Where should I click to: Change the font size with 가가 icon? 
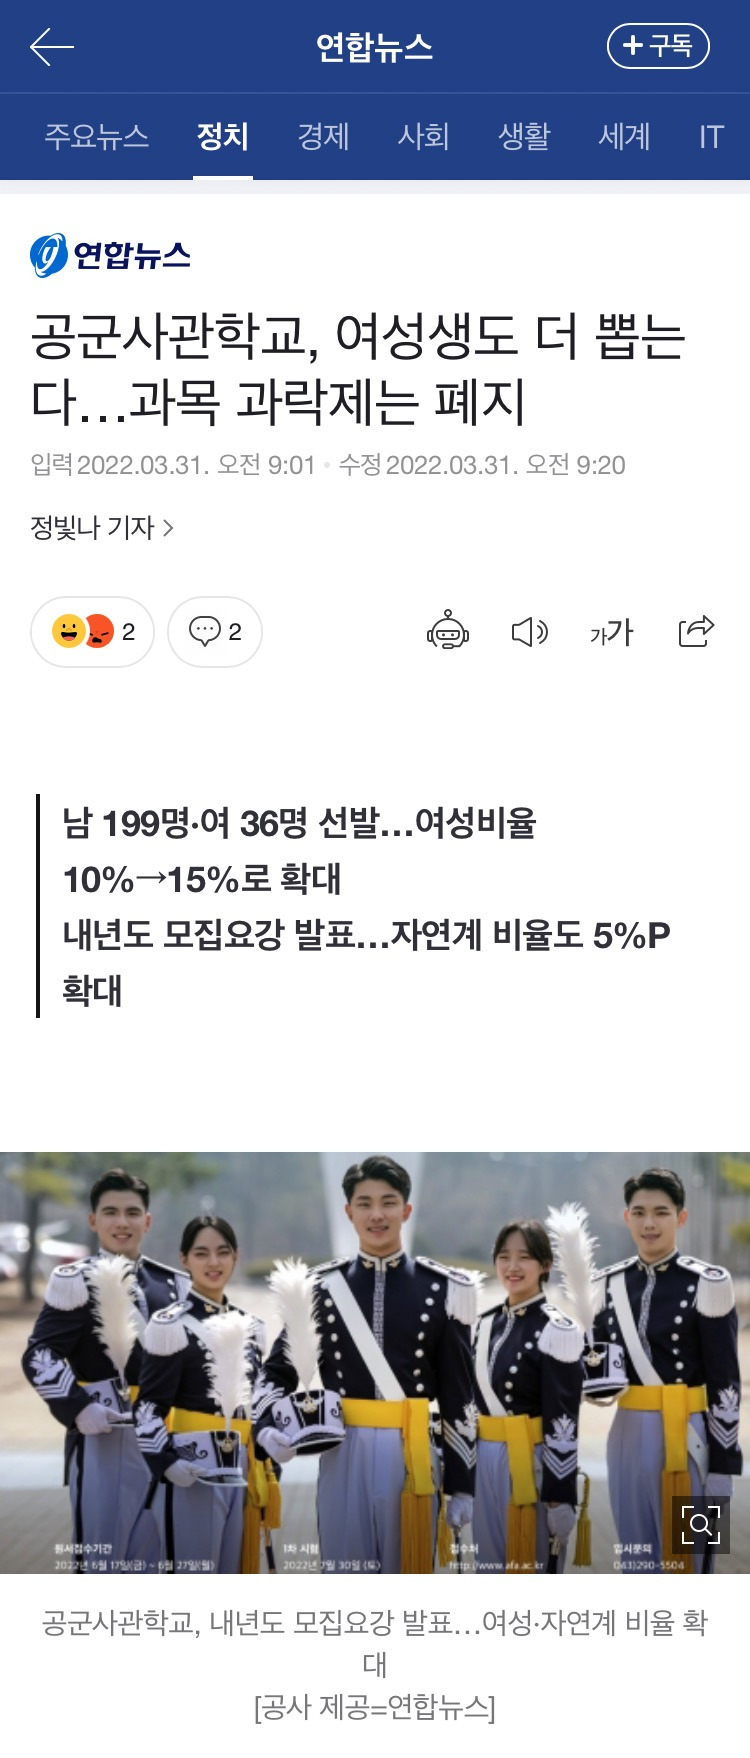point(611,632)
